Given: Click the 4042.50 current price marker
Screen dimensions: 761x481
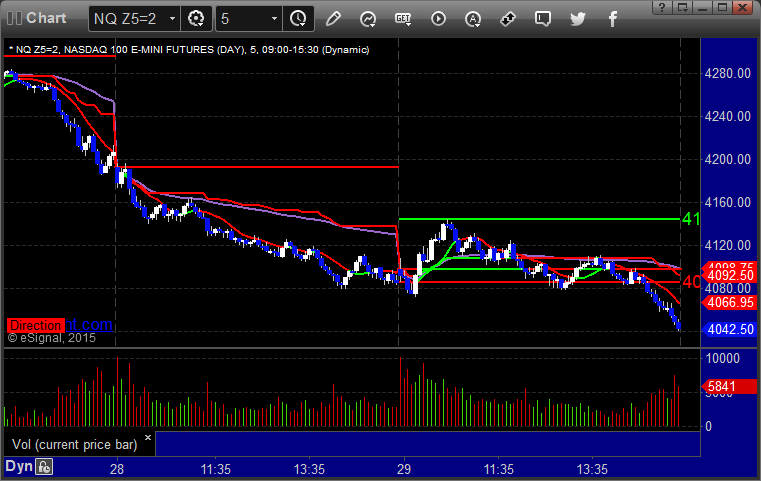Looking at the screenshot, I should pos(730,327).
